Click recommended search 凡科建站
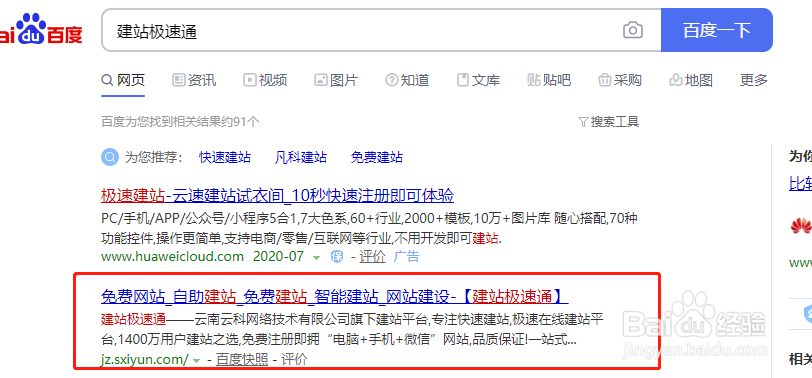 [x=301, y=157]
